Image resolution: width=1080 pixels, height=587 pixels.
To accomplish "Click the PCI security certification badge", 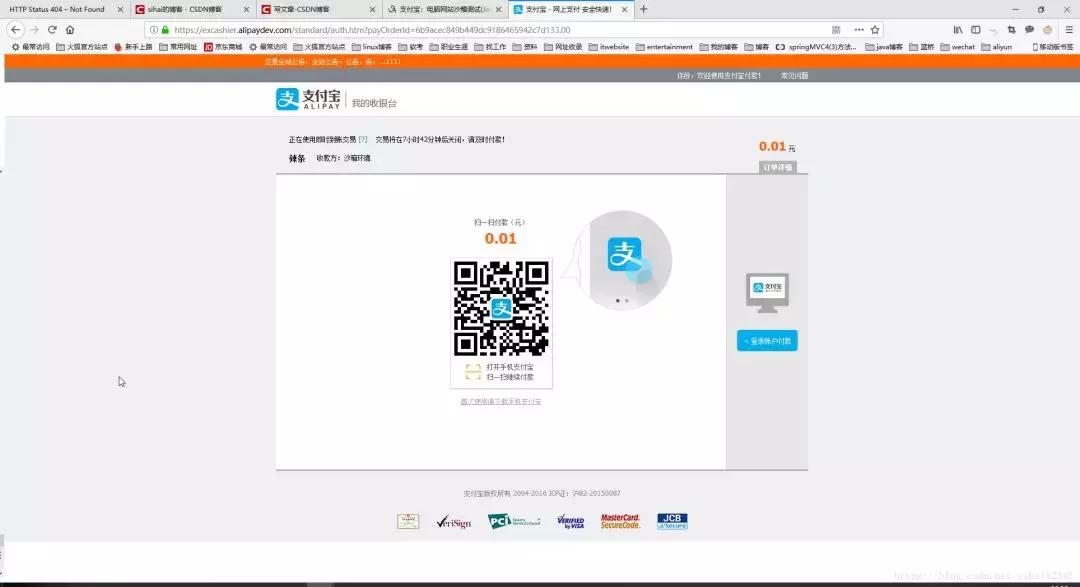I will (x=512, y=521).
